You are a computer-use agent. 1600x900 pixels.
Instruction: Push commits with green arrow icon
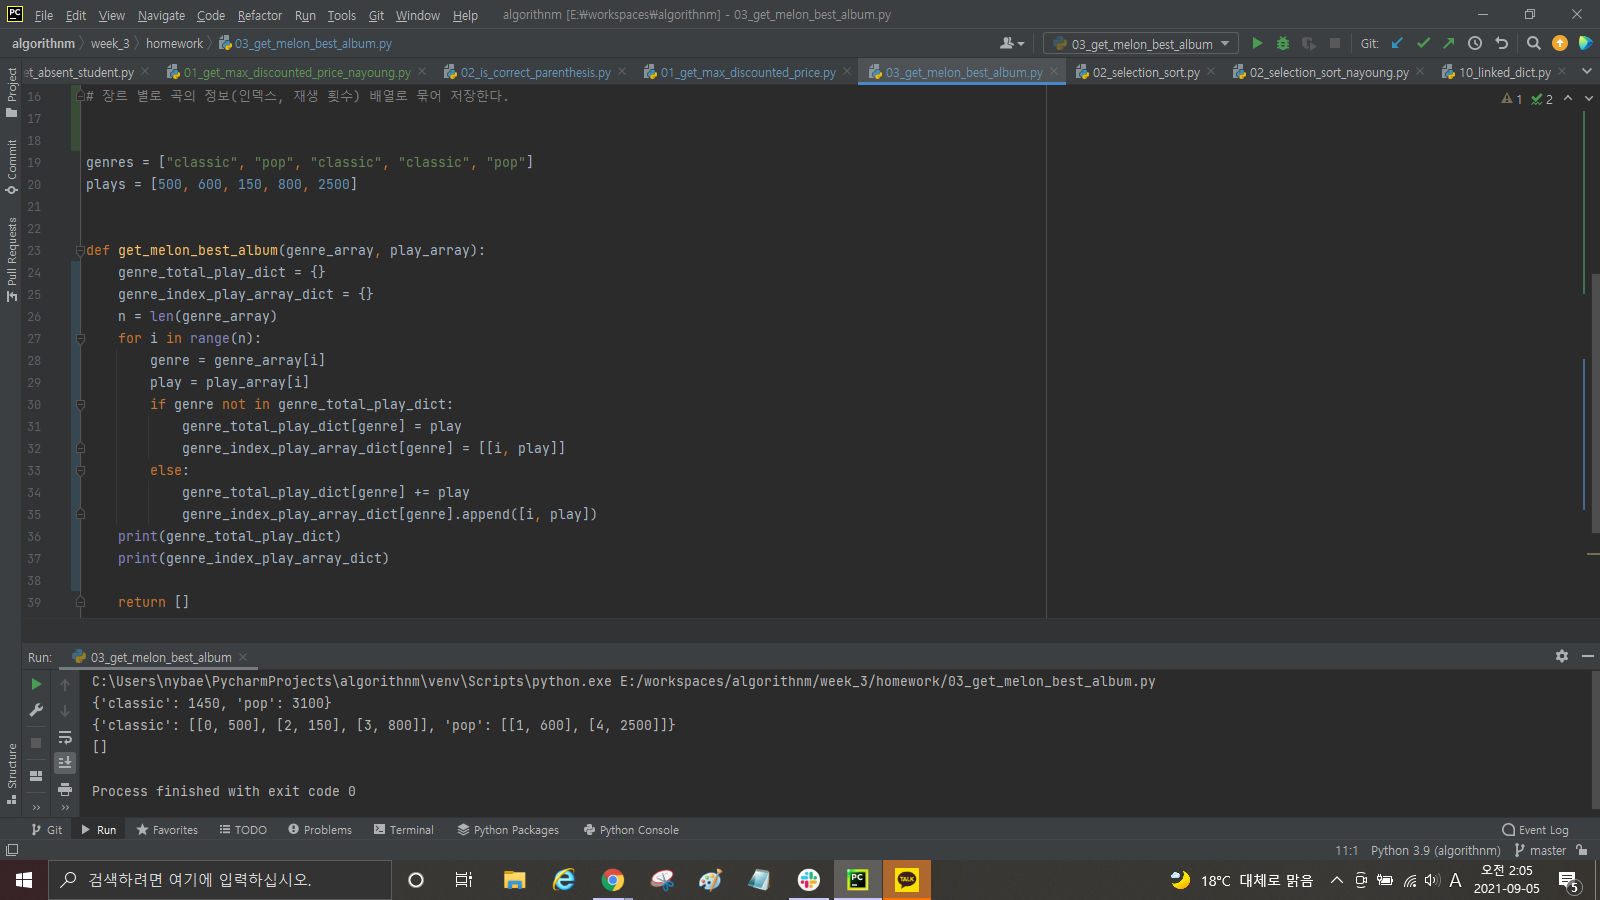1448,43
